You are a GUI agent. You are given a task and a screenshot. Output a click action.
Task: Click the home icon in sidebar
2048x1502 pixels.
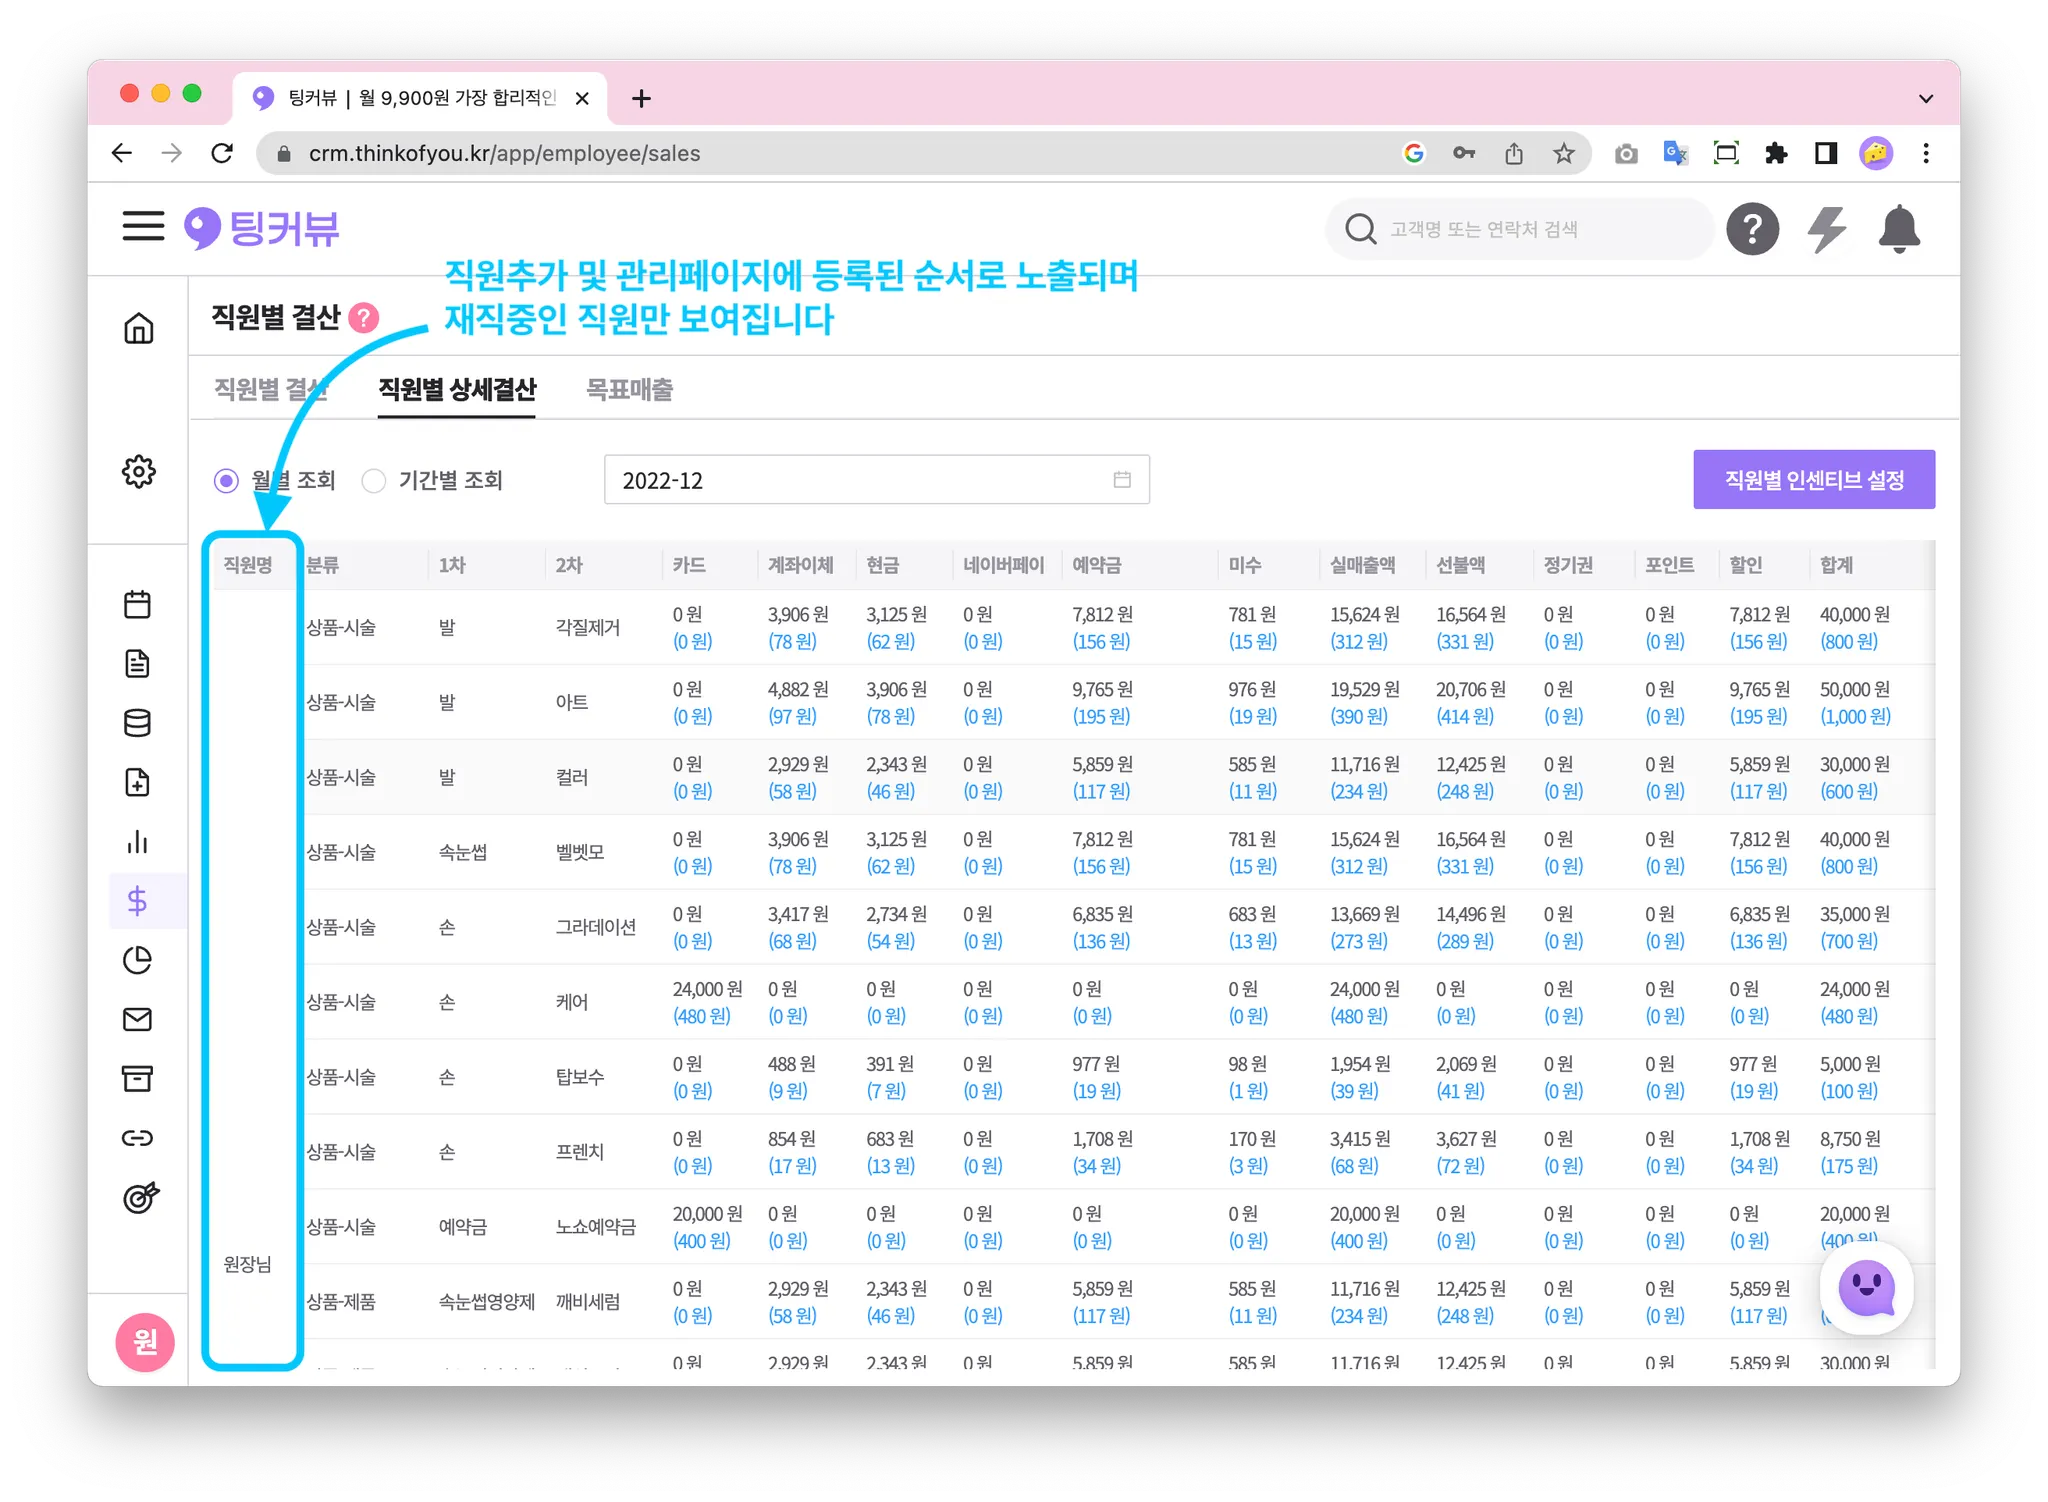click(138, 328)
